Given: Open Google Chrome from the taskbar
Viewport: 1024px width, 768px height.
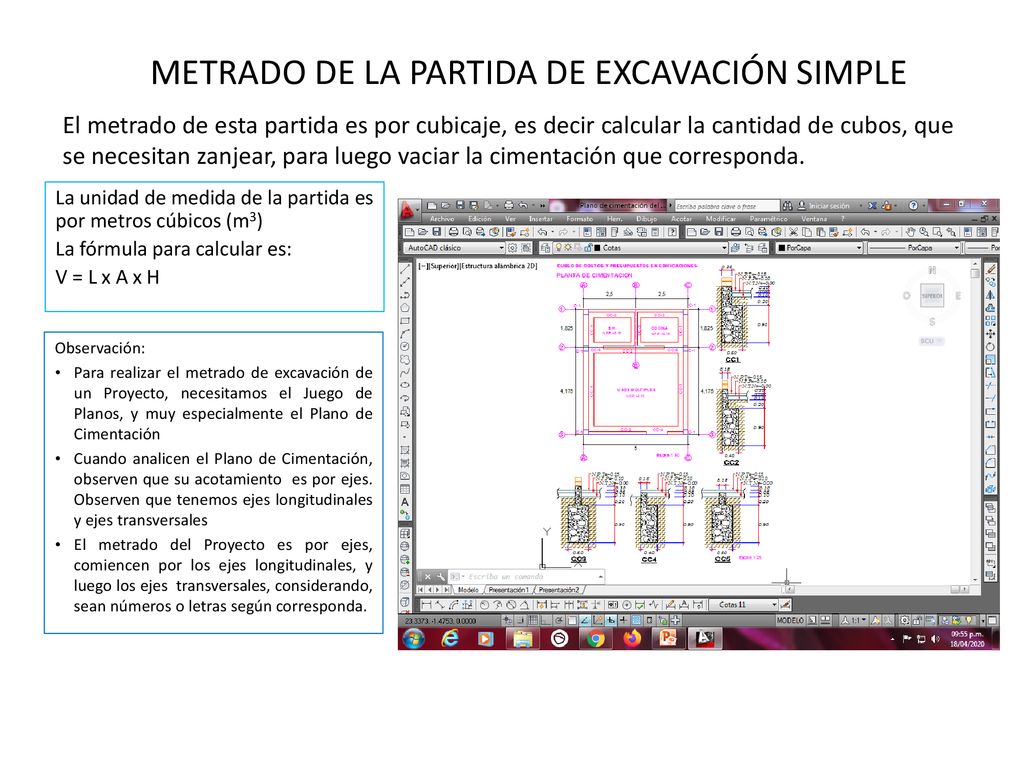Looking at the screenshot, I should (594, 638).
